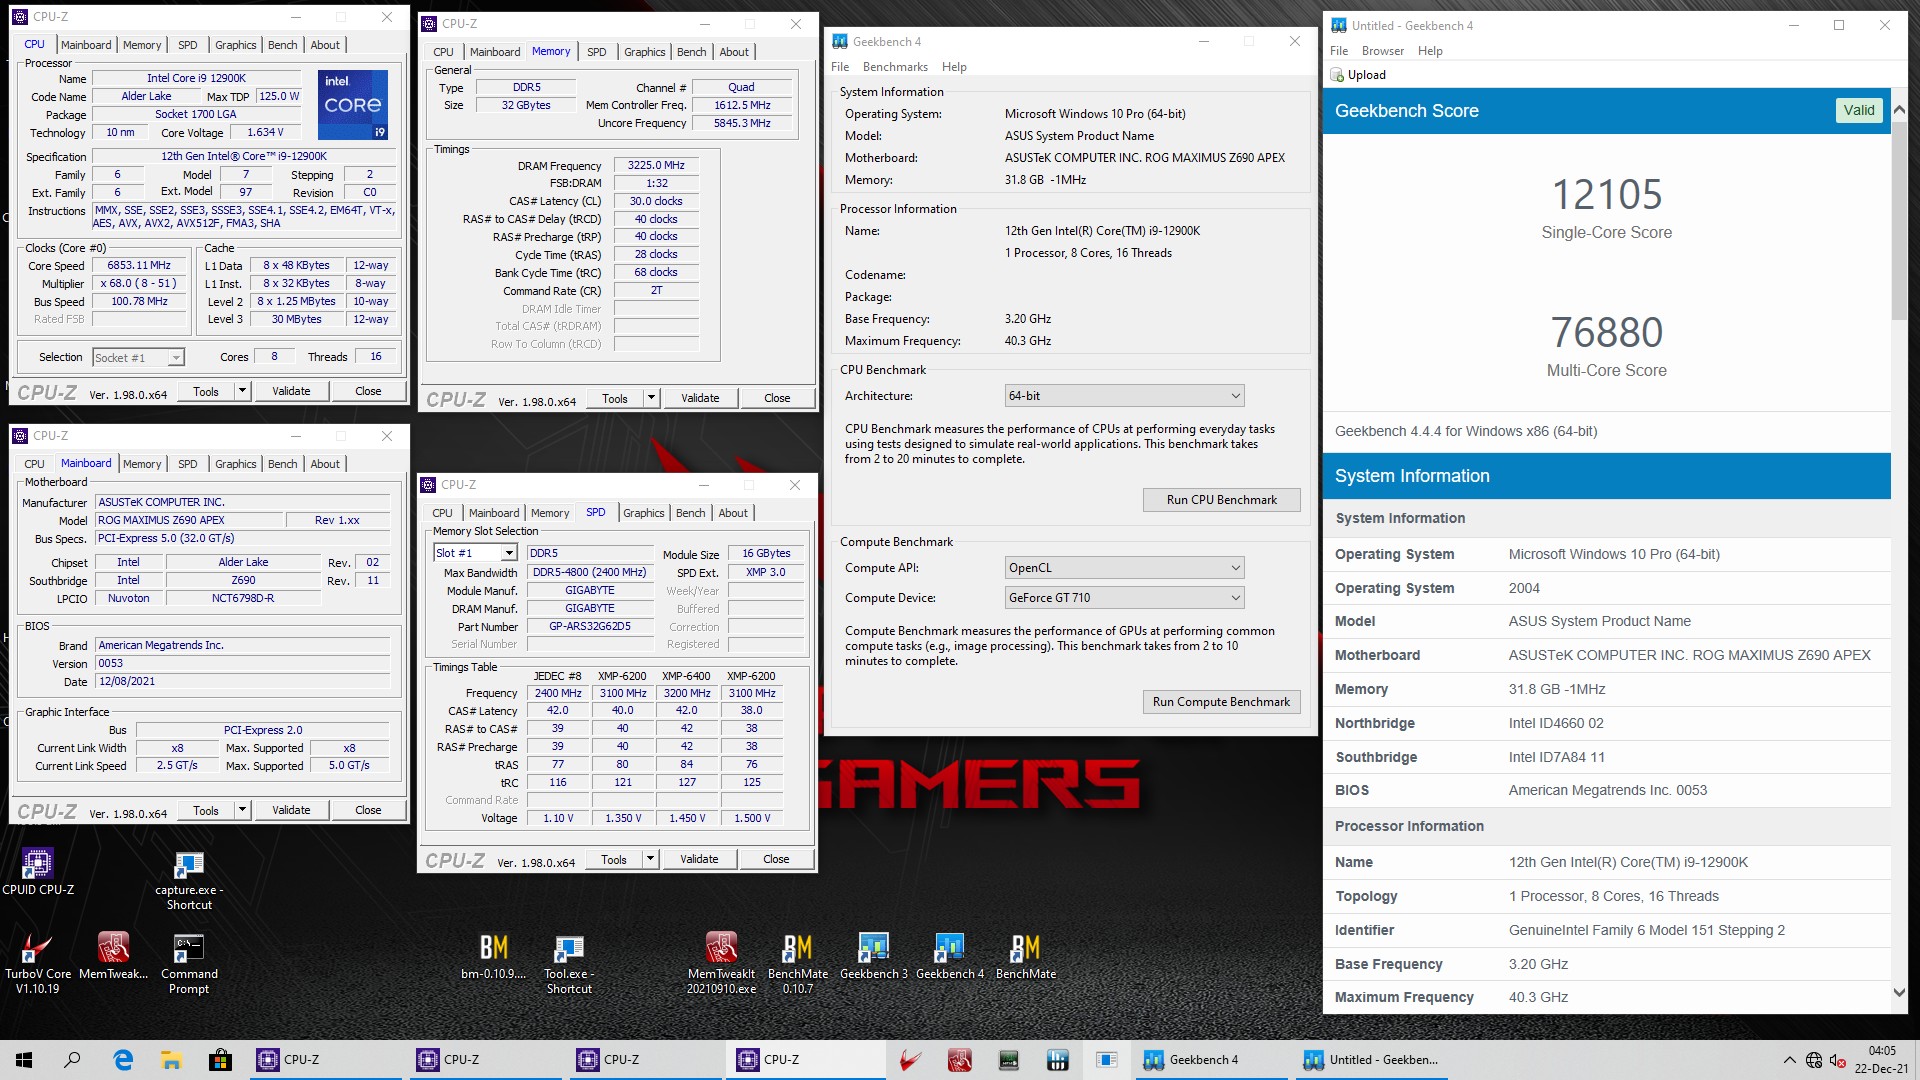Select About tab in CPU-Z Mainboard window
The image size is (1920, 1080).
click(x=325, y=464)
